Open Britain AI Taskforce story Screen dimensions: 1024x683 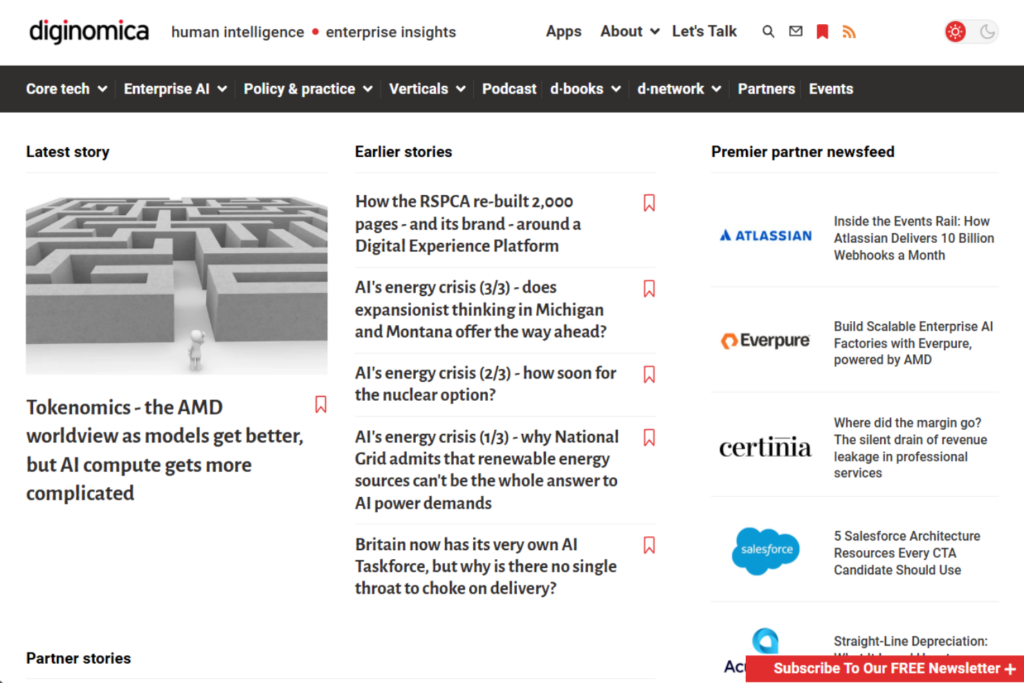485,566
